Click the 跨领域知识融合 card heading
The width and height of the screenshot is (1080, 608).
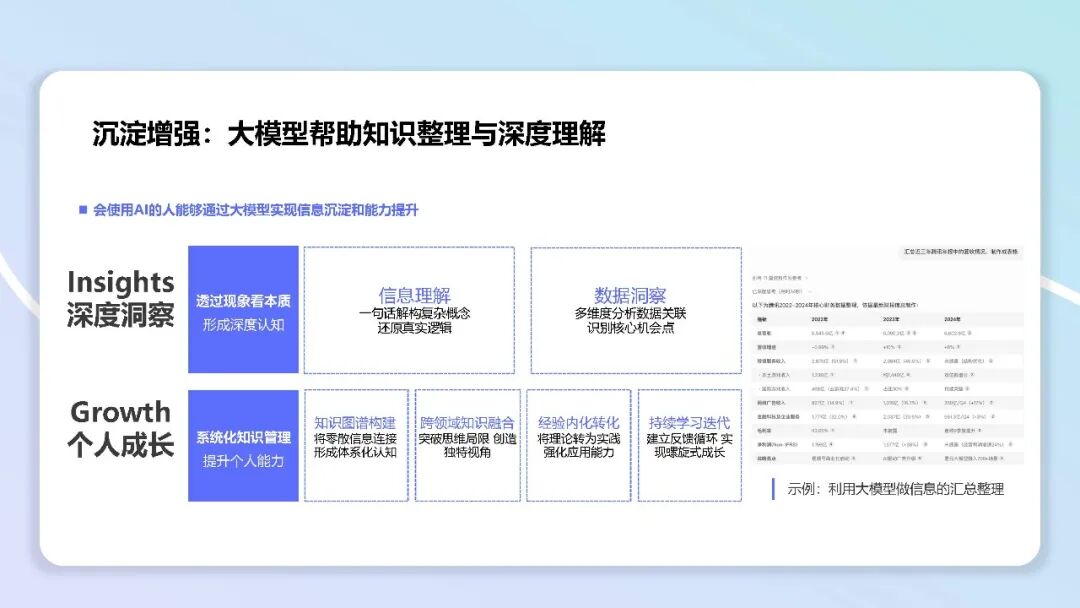468,423
